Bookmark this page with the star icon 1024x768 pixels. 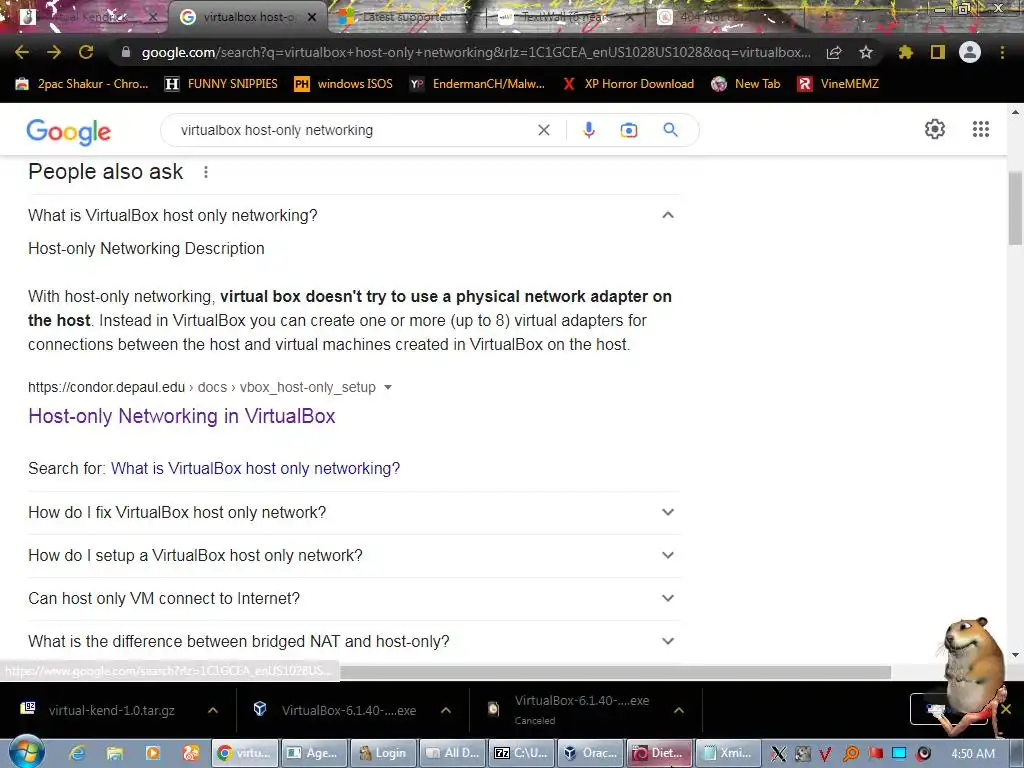pos(866,52)
